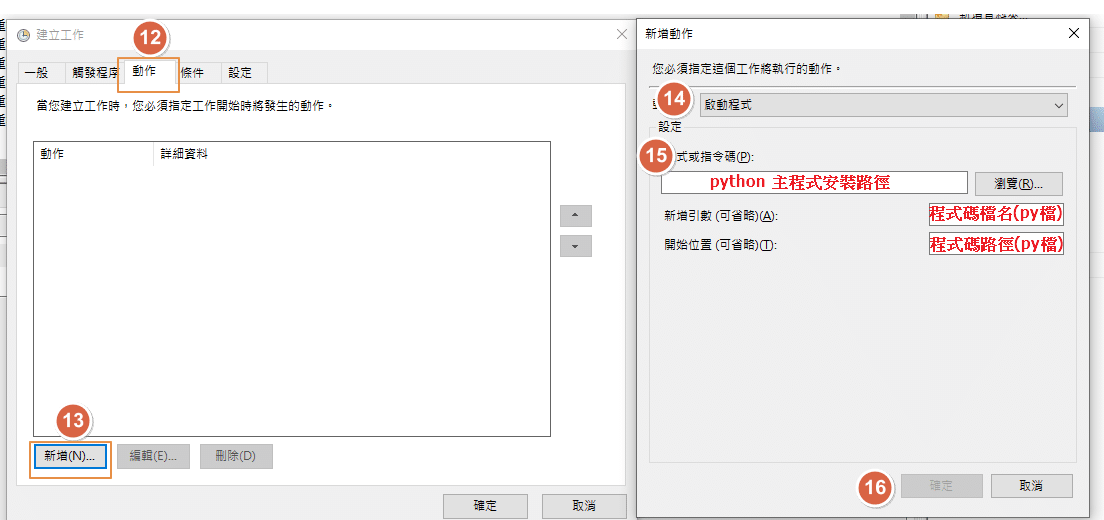Go to the 條件 tab

(x=192, y=73)
